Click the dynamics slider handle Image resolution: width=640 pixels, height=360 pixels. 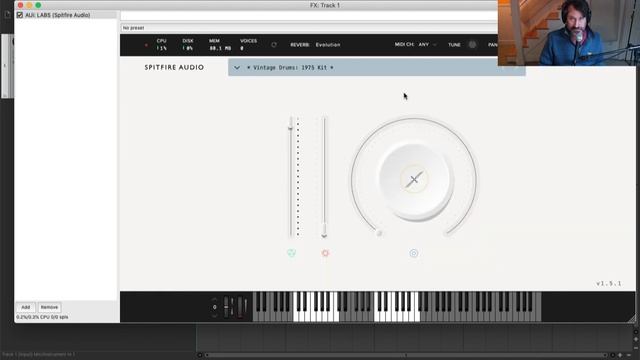click(324, 231)
